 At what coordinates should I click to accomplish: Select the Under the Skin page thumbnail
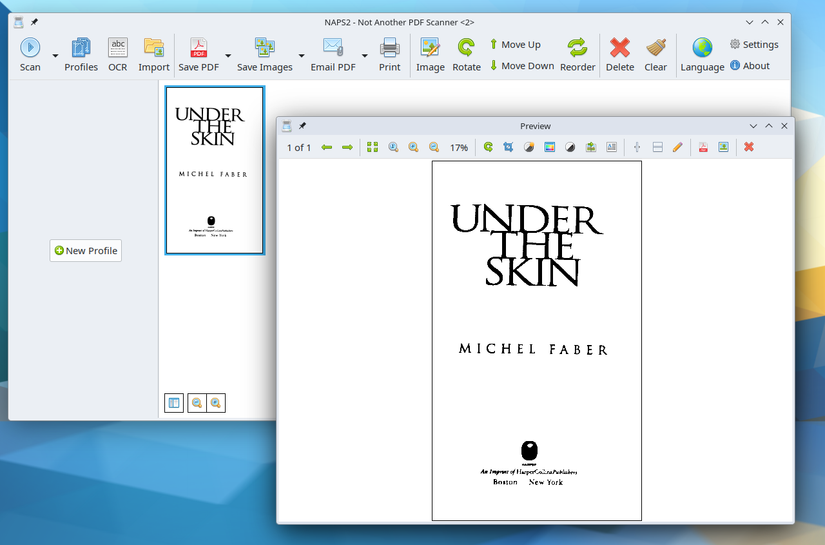[x=214, y=170]
